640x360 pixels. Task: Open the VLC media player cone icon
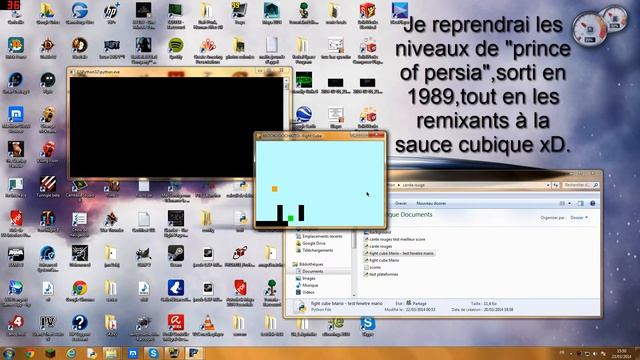208,323
